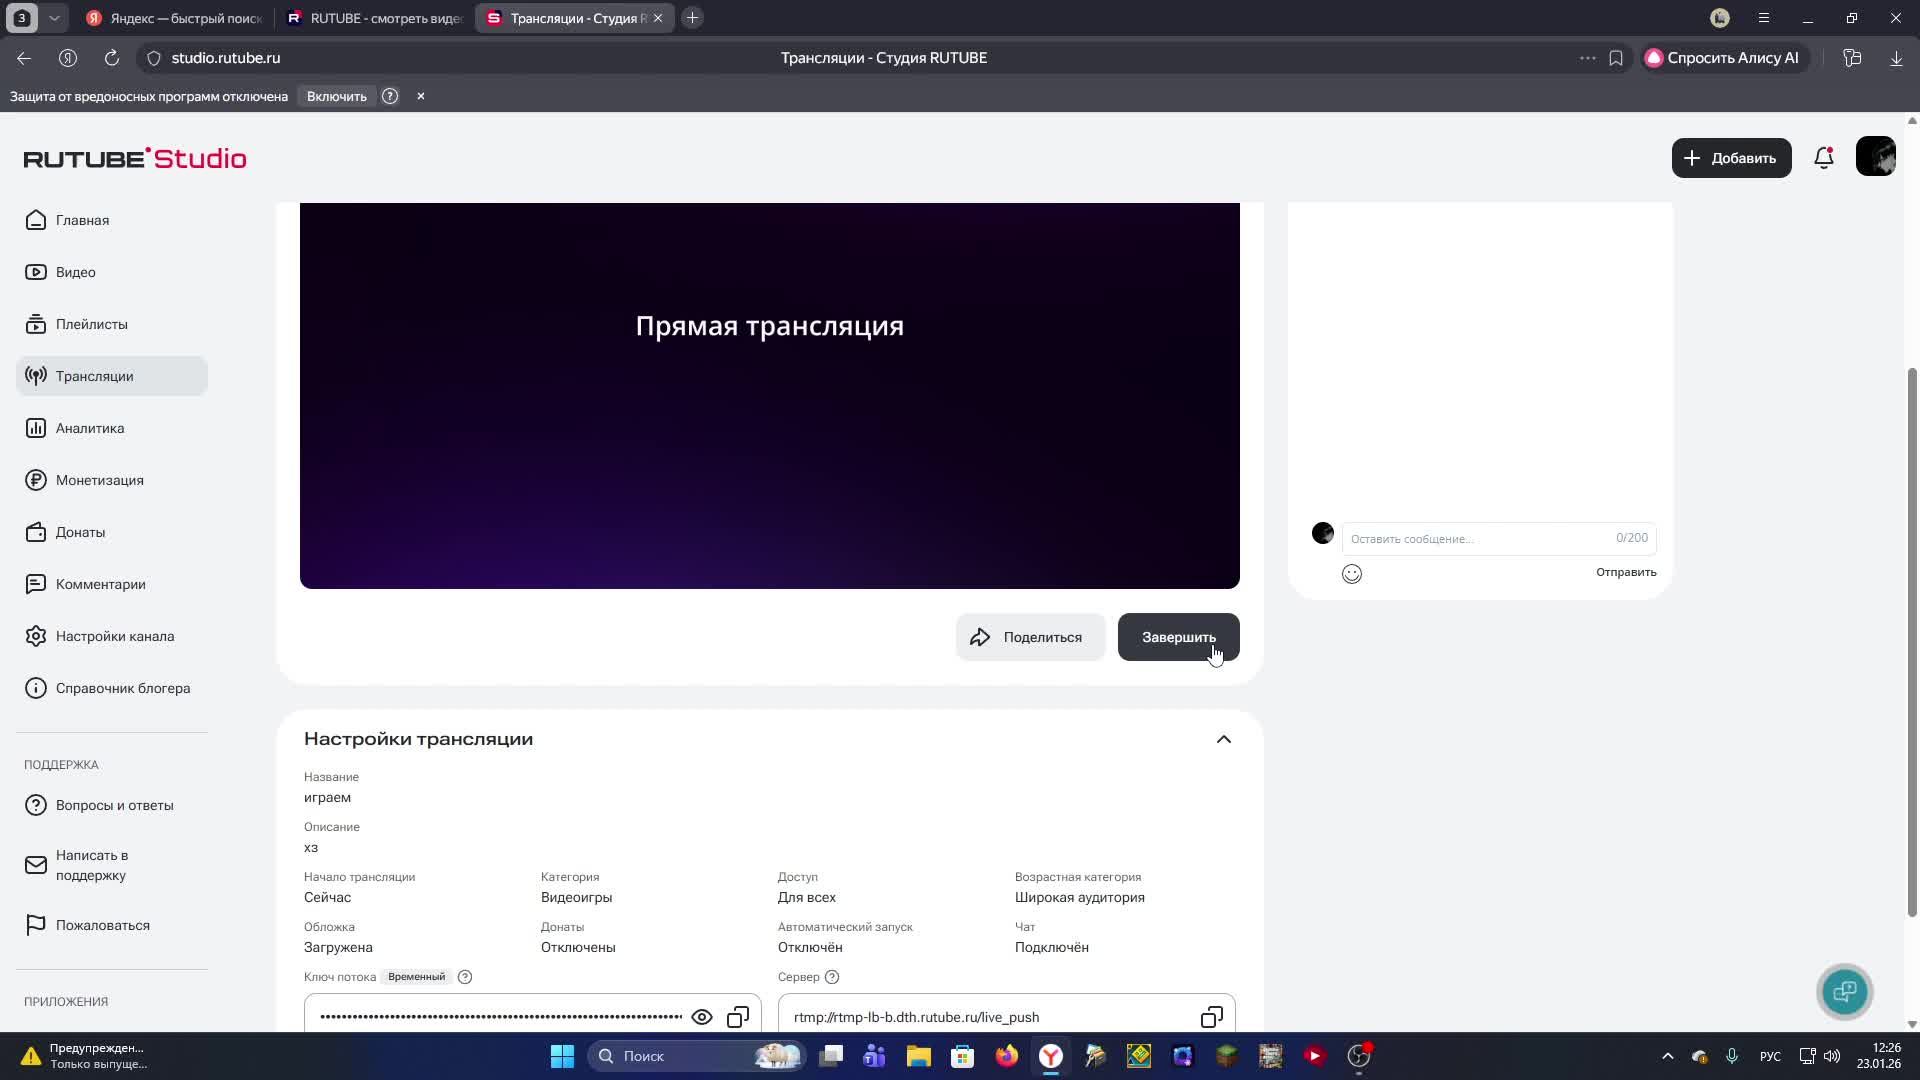The width and height of the screenshot is (1920, 1080).
Task: Click the help icon next to Ключ потока
Action: pos(464,977)
